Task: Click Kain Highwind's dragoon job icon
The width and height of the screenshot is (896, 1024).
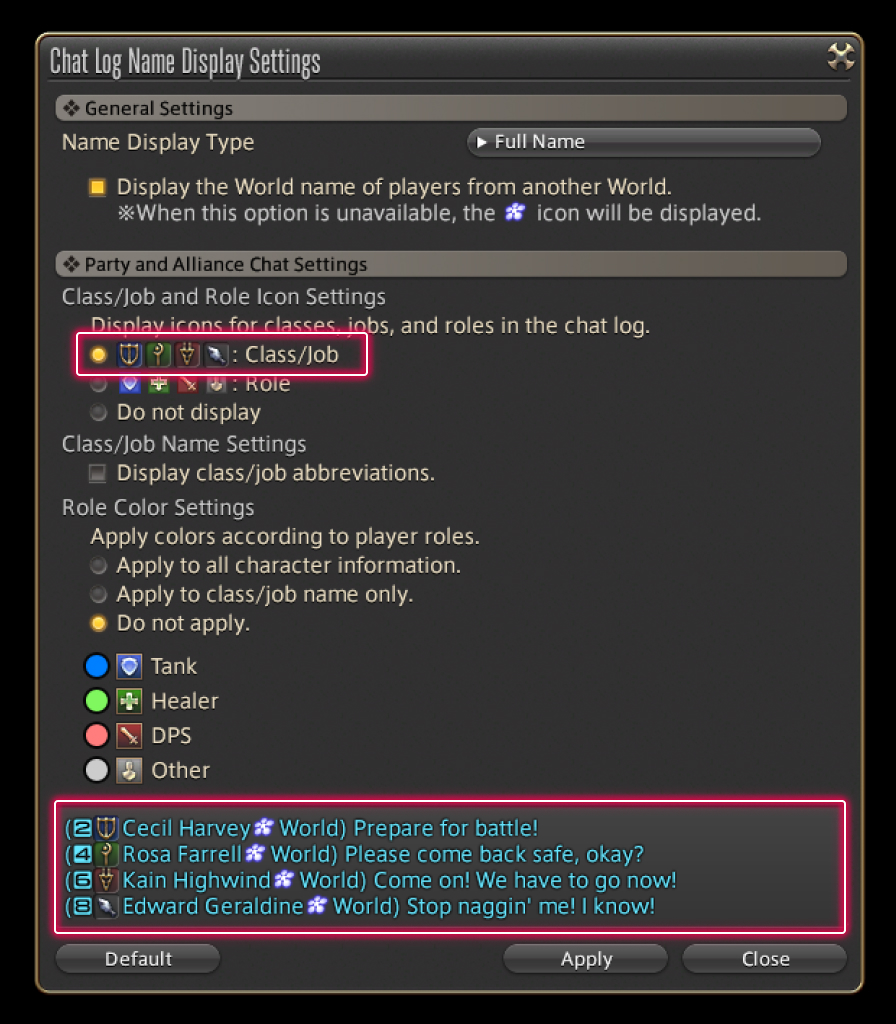Action: 106,880
